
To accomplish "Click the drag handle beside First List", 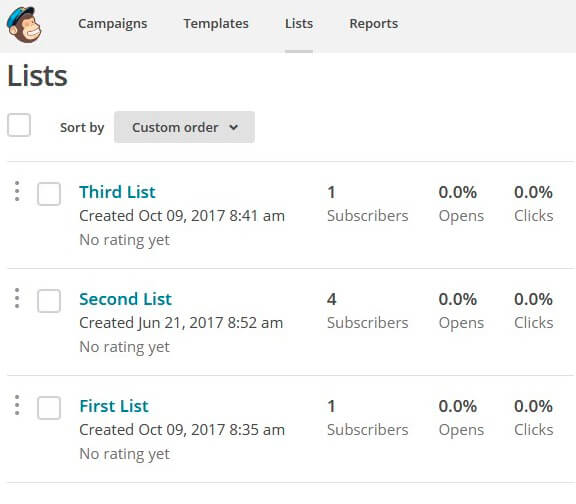I will 17,405.
